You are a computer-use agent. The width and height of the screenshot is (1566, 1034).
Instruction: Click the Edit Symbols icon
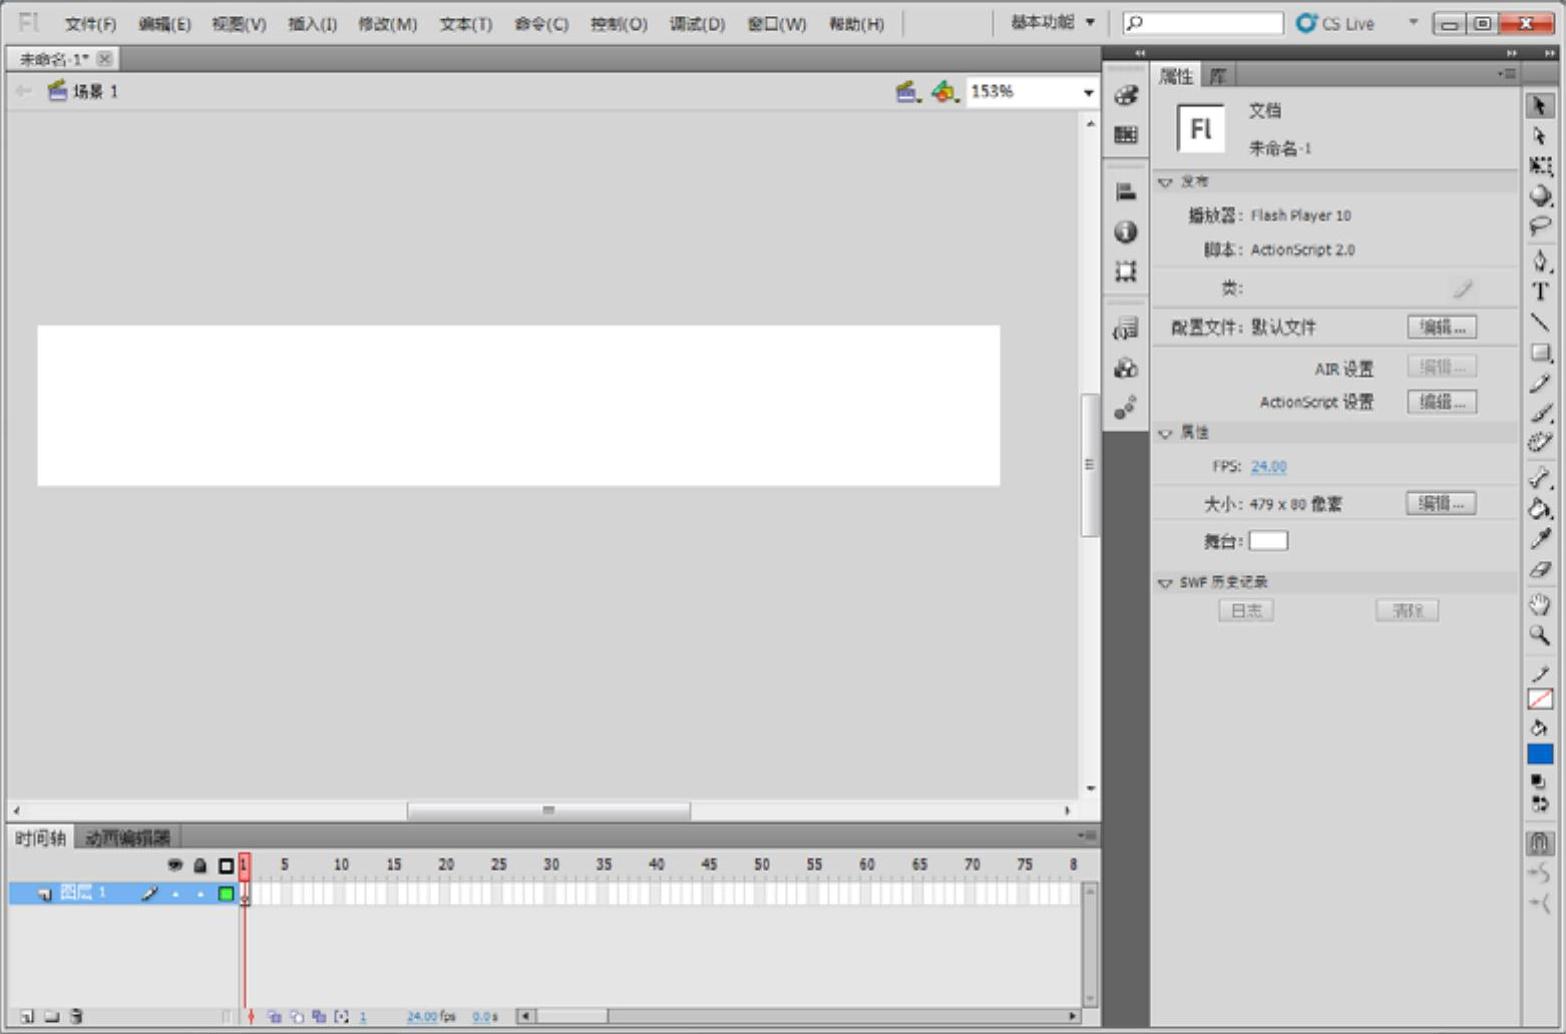pyautogui.click(x=944, y=92)
